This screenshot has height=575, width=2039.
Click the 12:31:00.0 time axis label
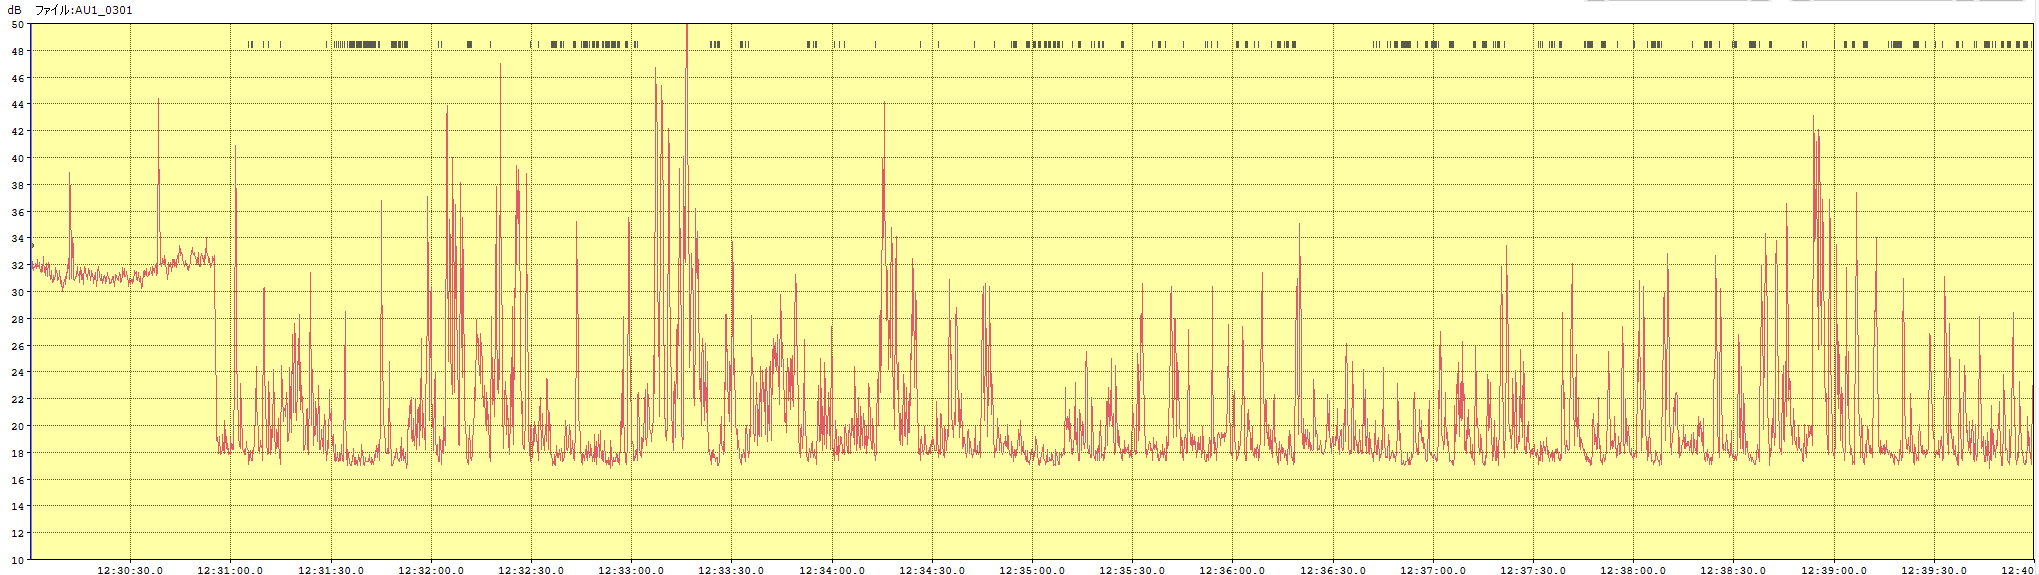click(x=230, y=570)
